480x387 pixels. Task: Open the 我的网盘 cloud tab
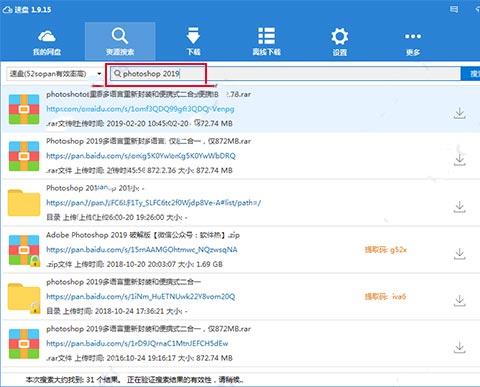coord(47,42)
